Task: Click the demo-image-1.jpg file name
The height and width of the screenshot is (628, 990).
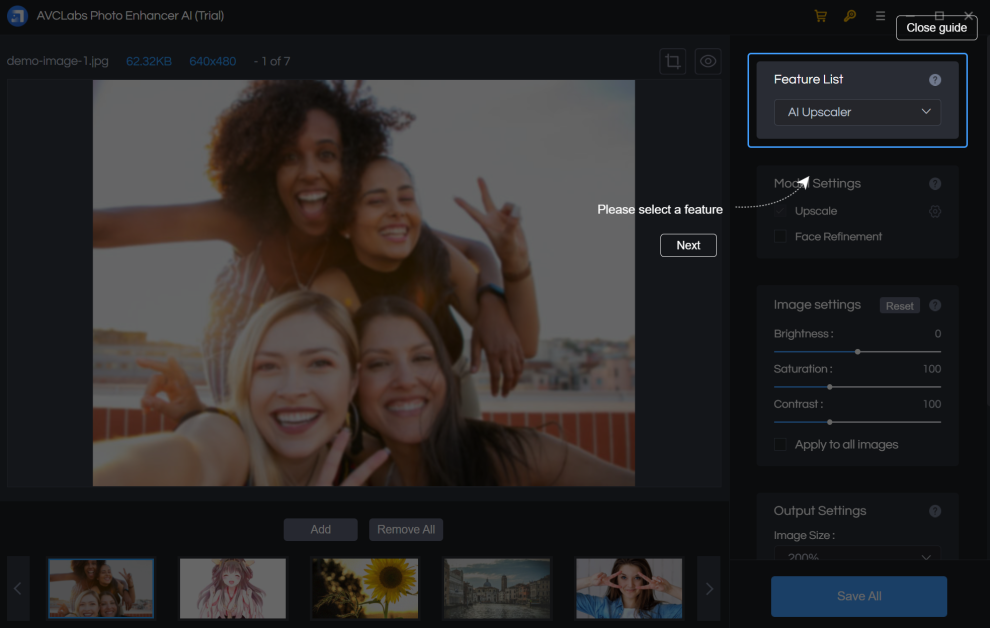Action: (57, 61)
